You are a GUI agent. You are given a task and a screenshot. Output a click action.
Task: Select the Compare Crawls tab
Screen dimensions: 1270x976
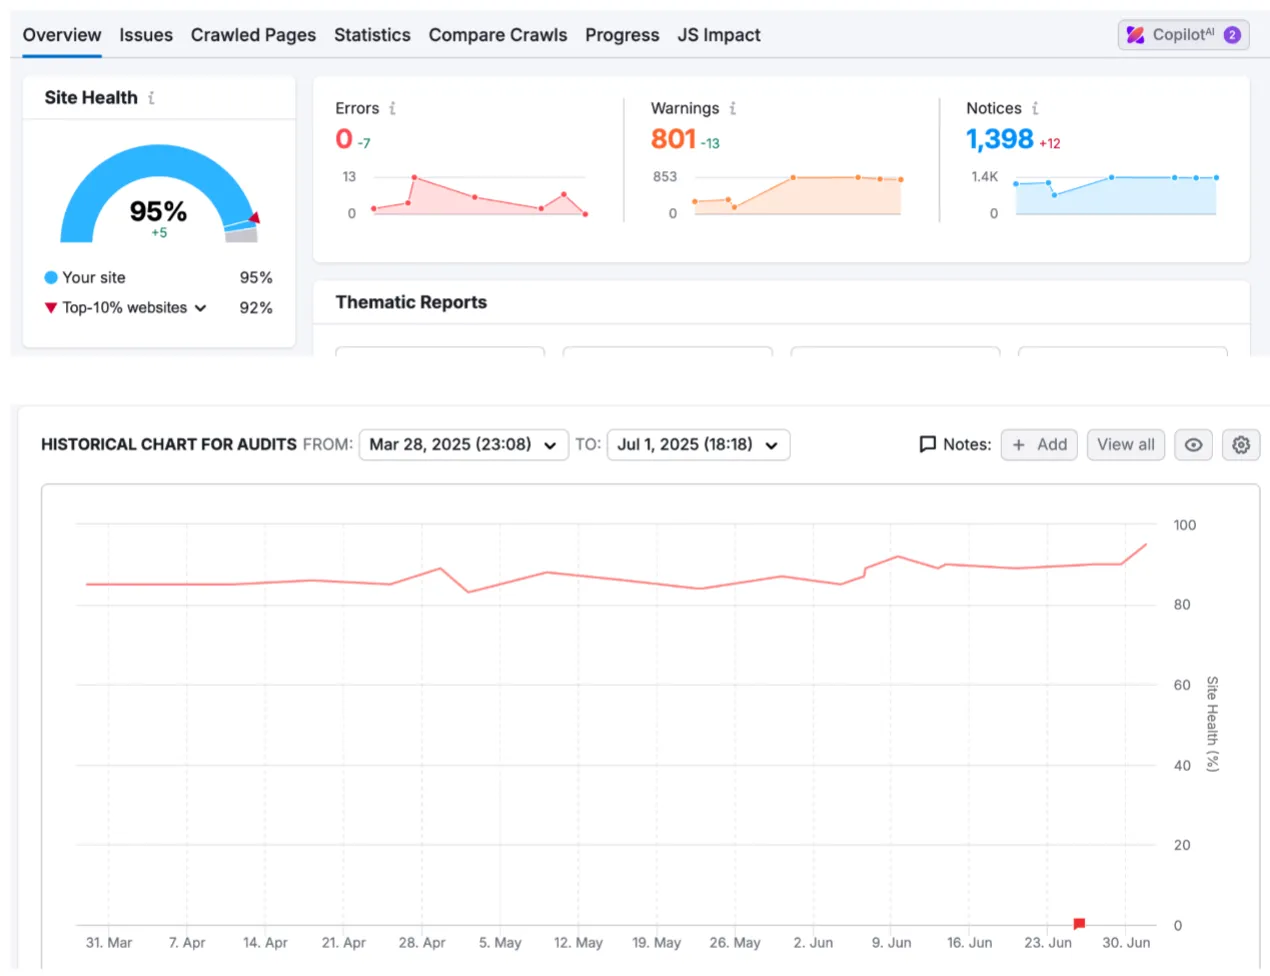(498, 35)
